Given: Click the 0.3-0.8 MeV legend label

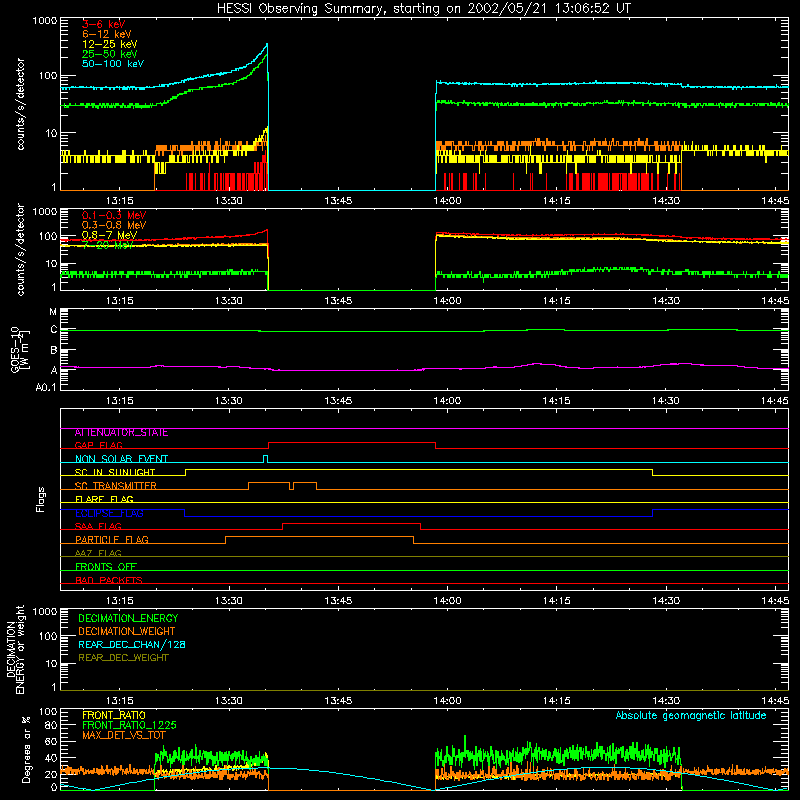Looking at the screenshot, I should click(114, 225).
